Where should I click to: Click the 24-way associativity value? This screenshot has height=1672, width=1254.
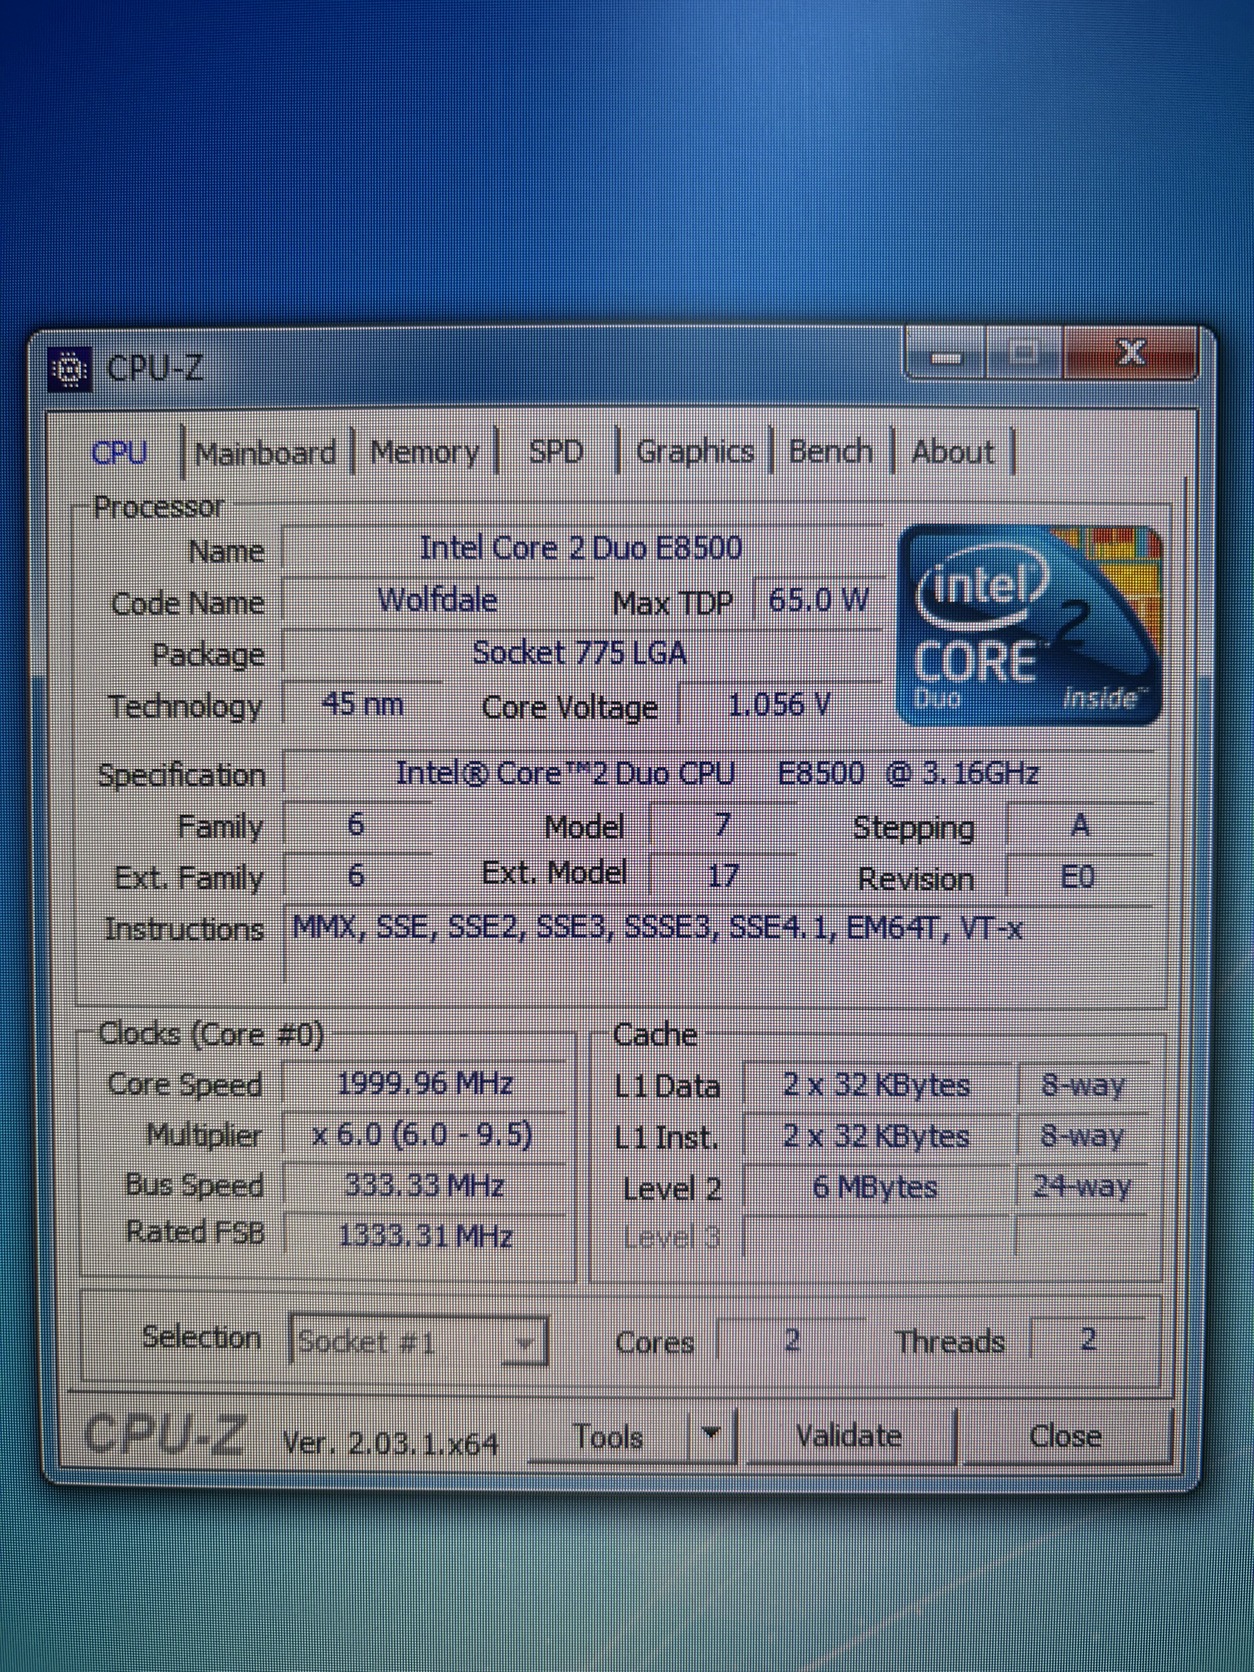(1082, 1187)
